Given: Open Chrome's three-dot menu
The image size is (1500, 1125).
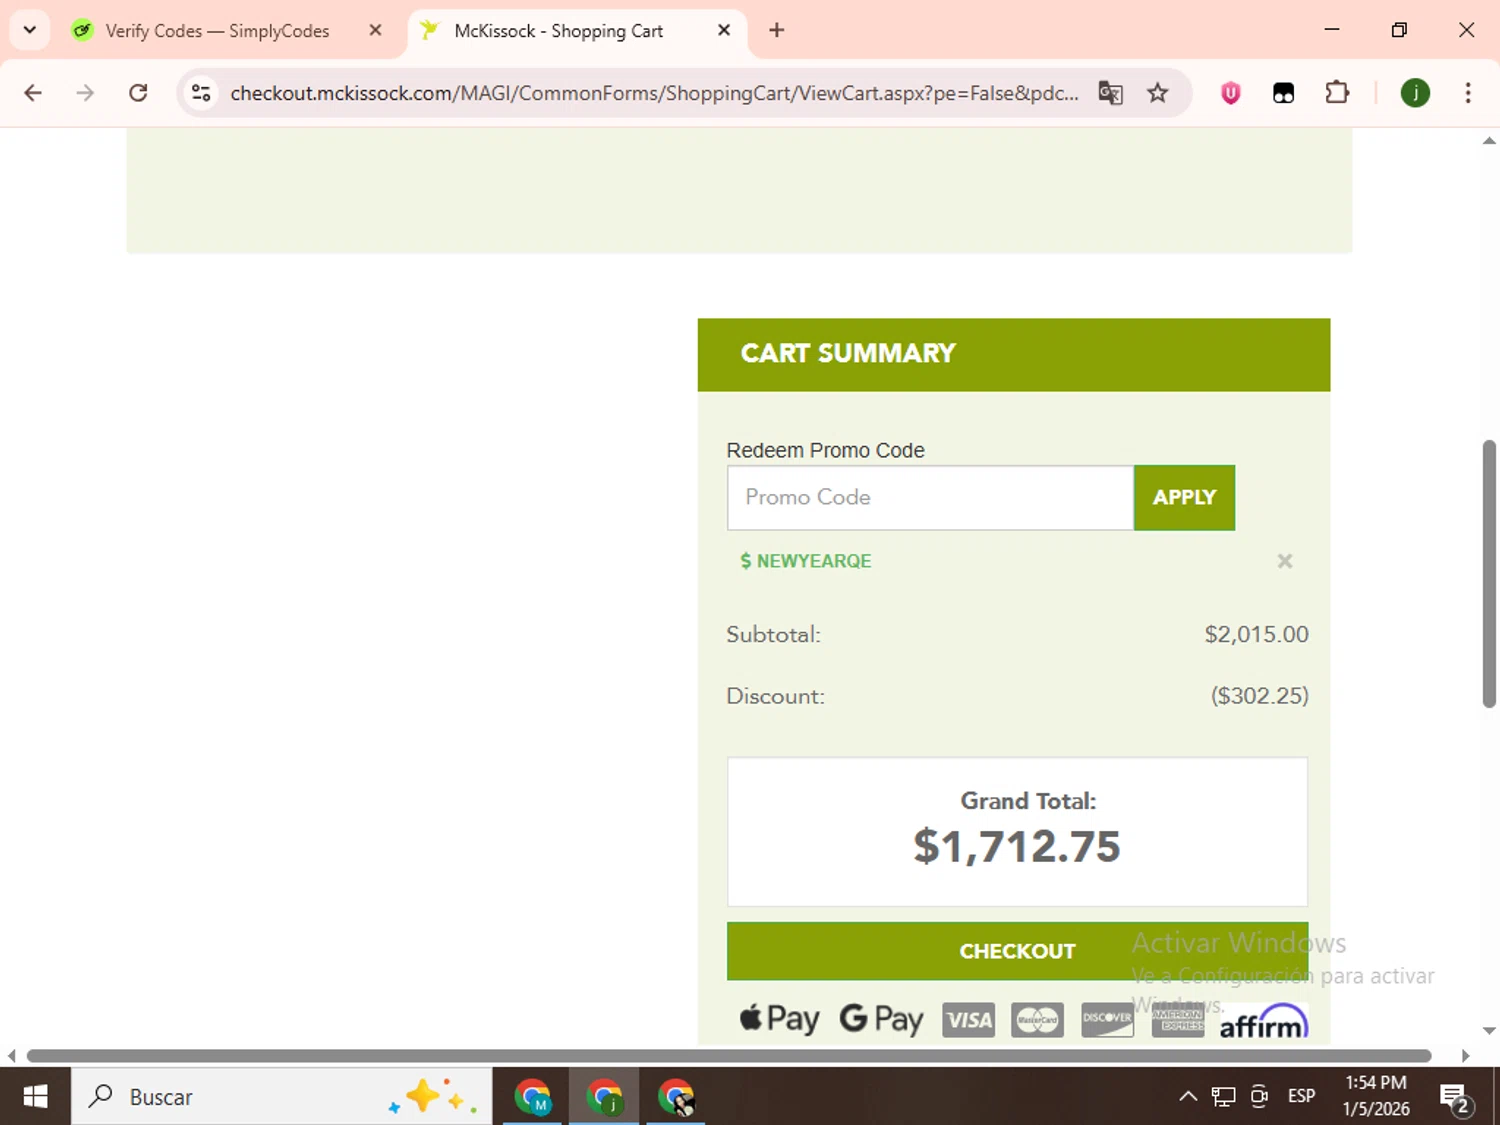Looking at the screenshot, I should coord(1467,93).
